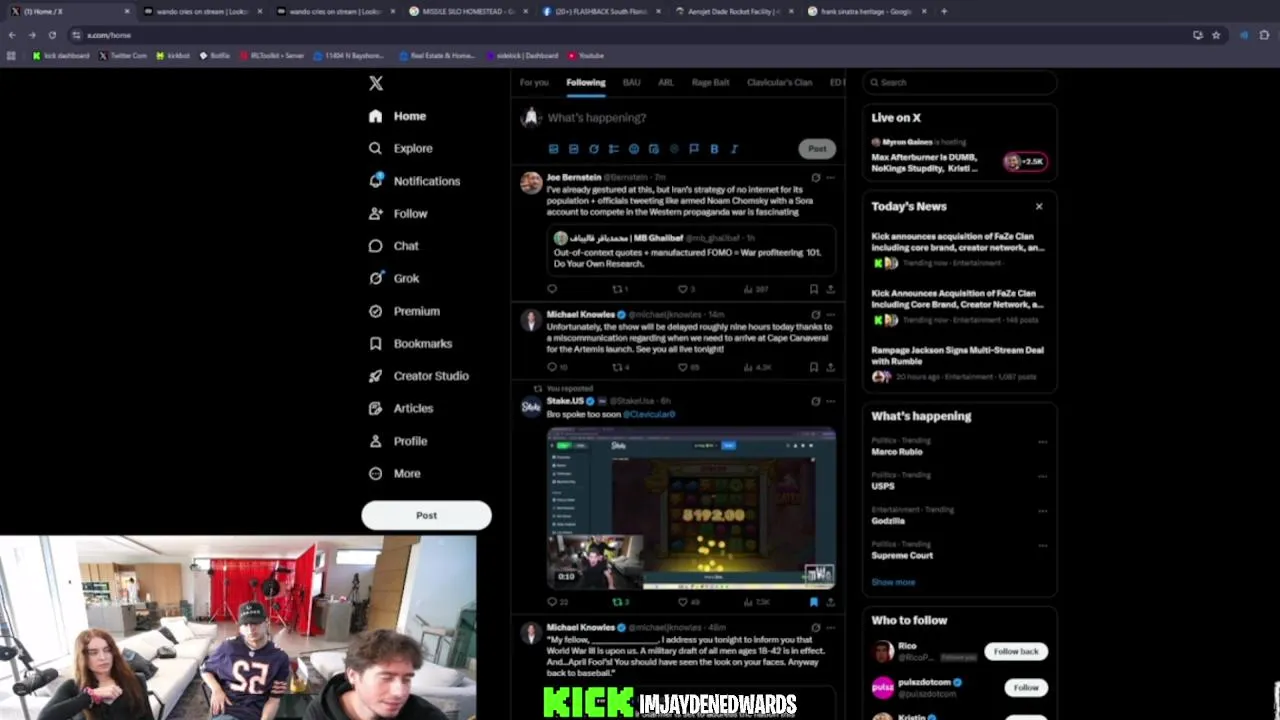Image resolution: width=1280 pixels, height=720 pixels.
Task: Bookmark Joe Bernstein's post
Action: tap(814, 289)
